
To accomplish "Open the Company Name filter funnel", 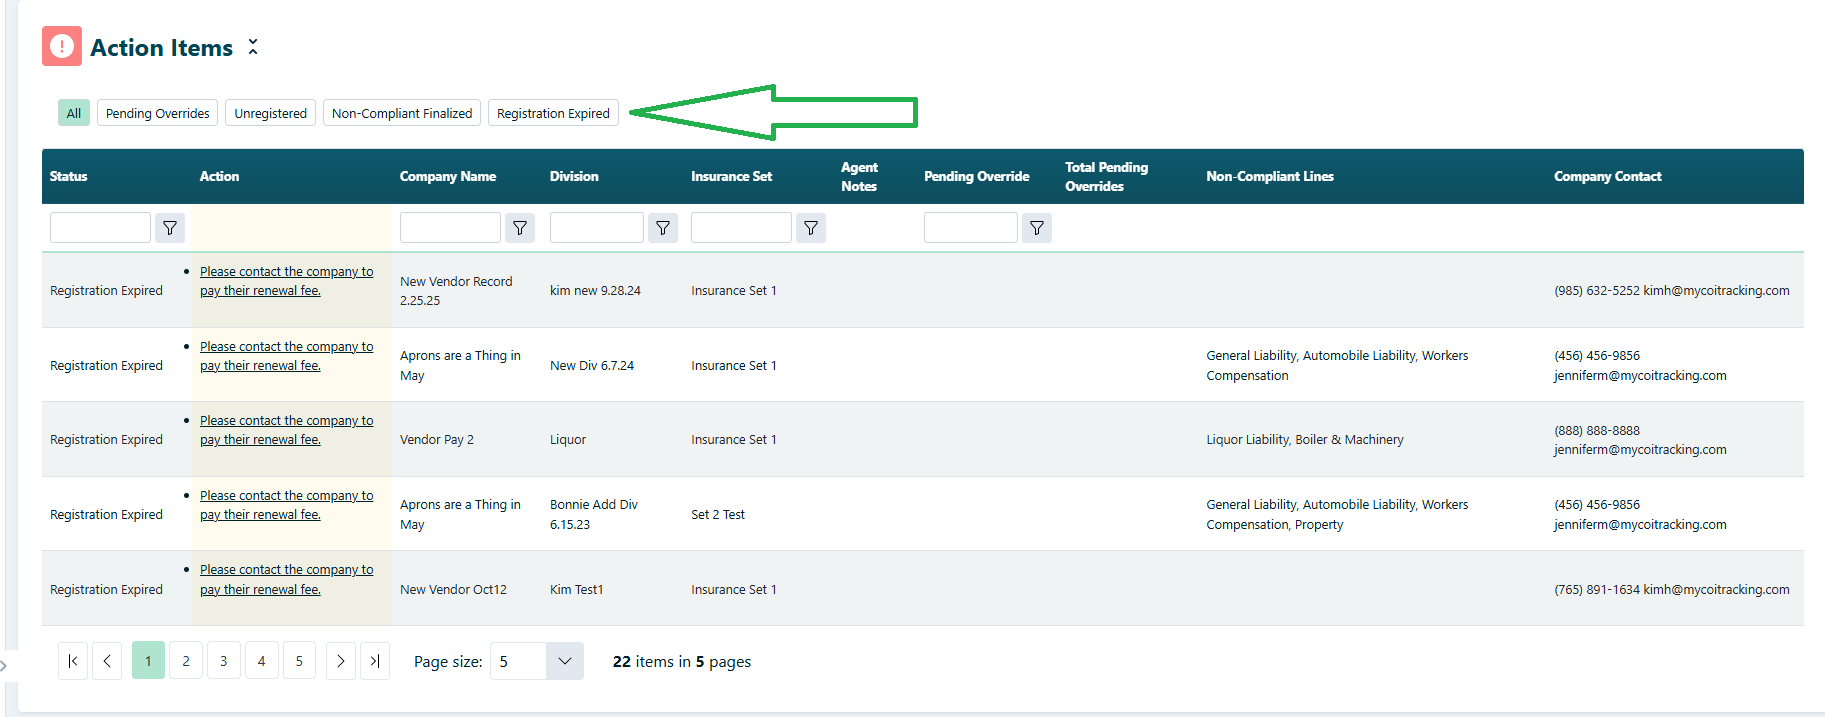I will [x=520, y=228].
